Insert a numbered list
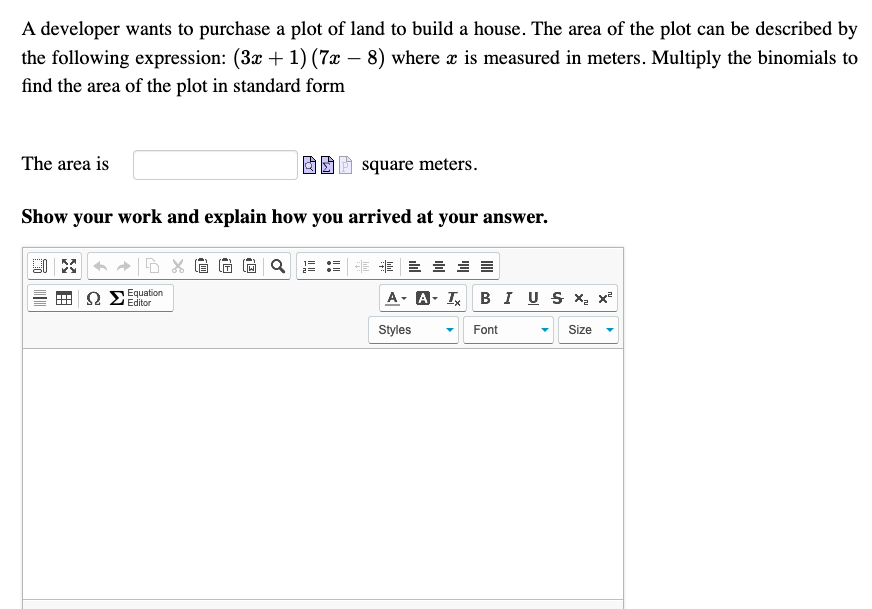Image resolution: width=872 pixels, height=609 pixels. [x=309, y=266]
